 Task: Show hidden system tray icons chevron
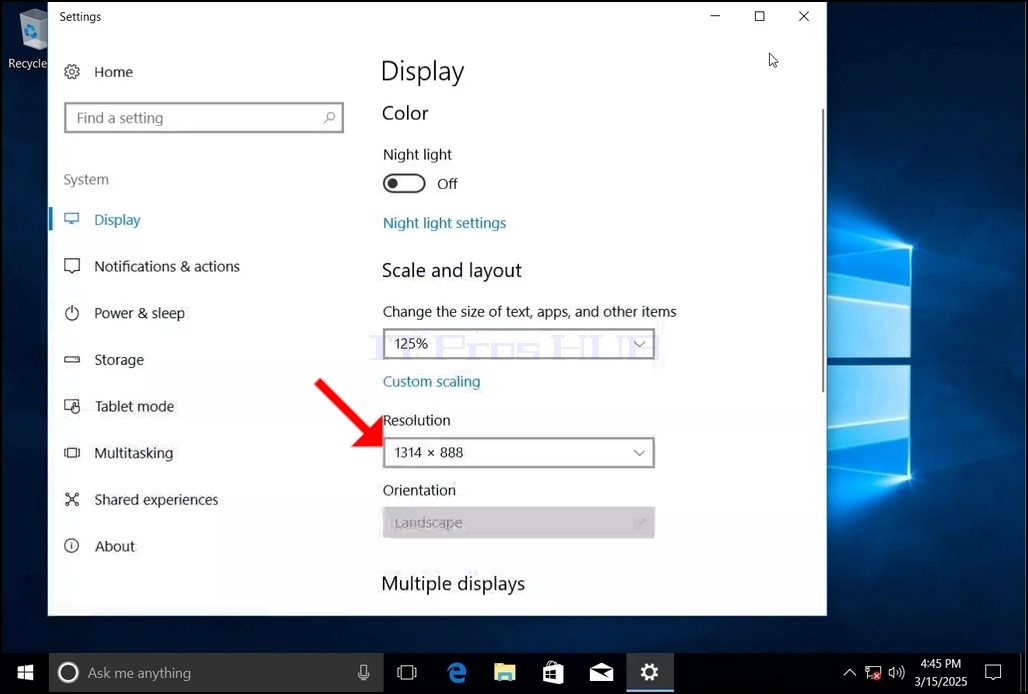point(849,672)
